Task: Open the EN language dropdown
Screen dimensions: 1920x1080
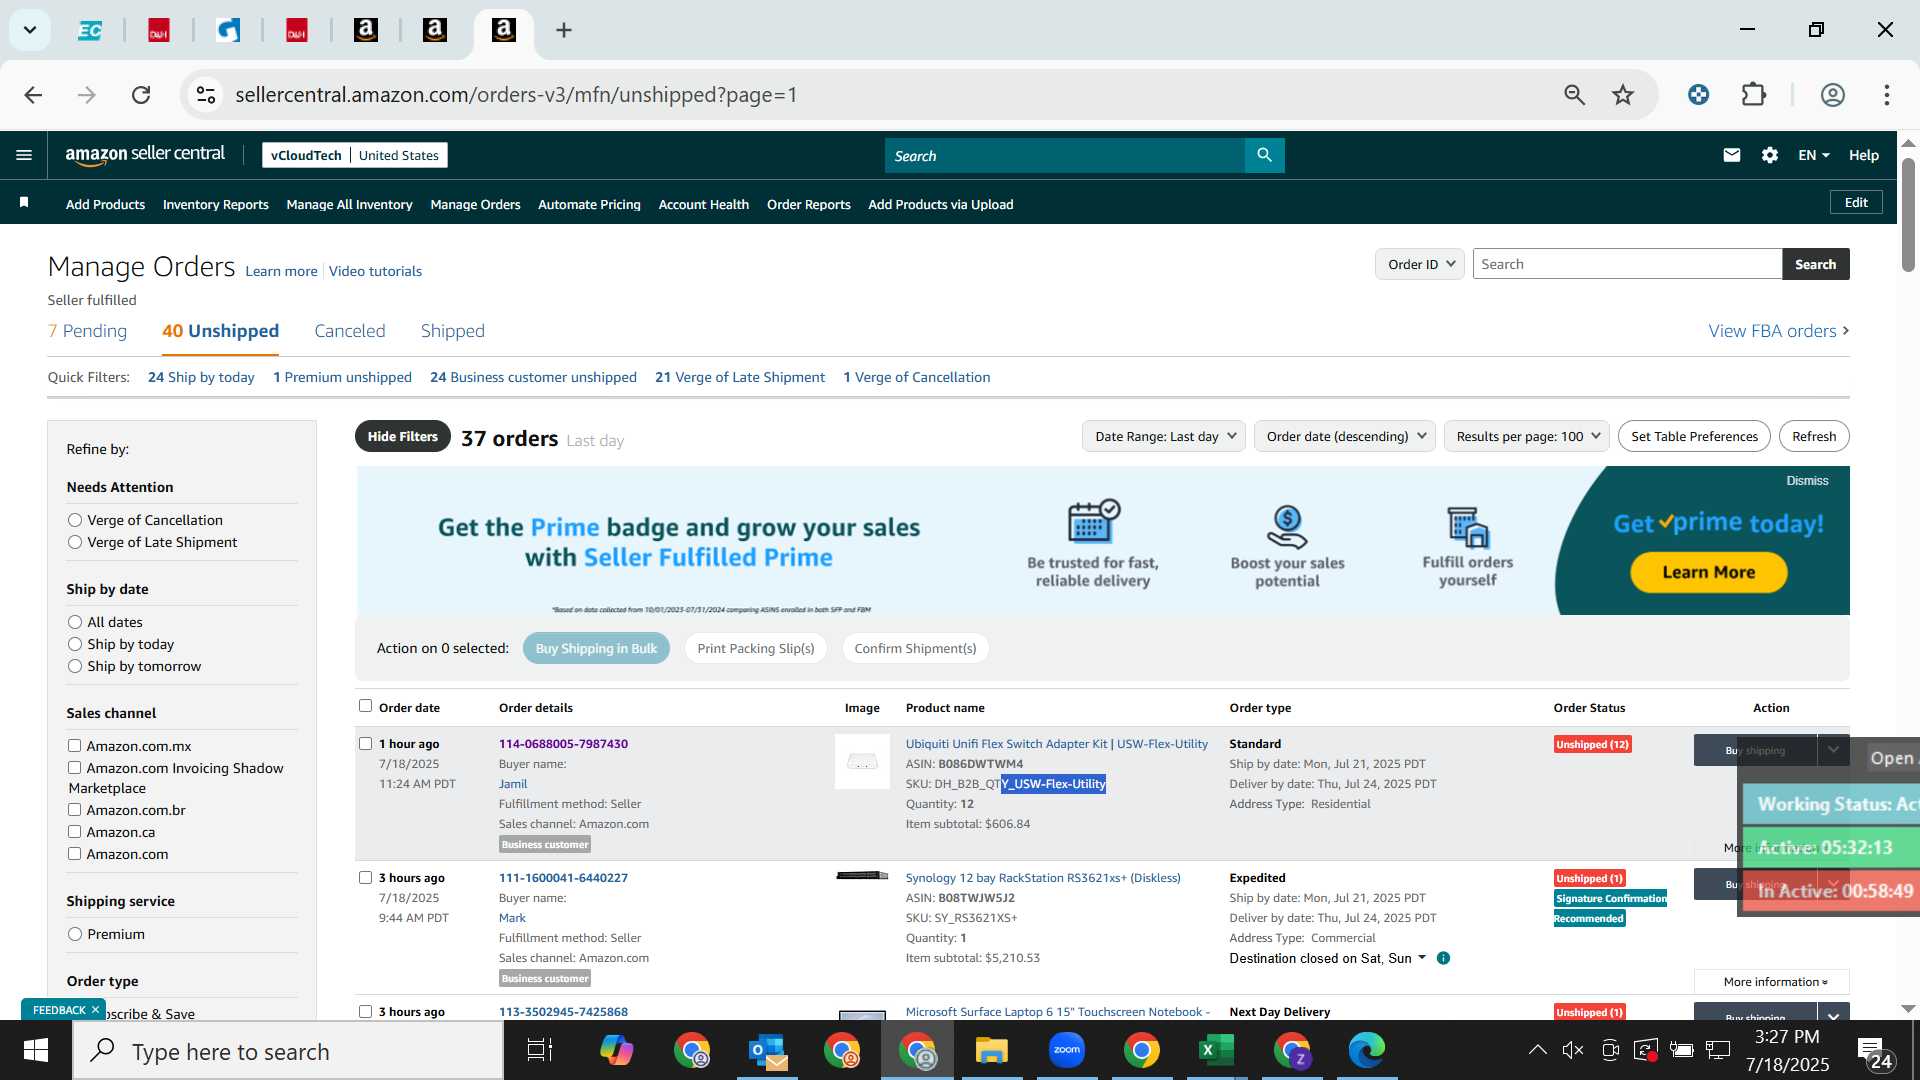Action: tap(1813, 155)
